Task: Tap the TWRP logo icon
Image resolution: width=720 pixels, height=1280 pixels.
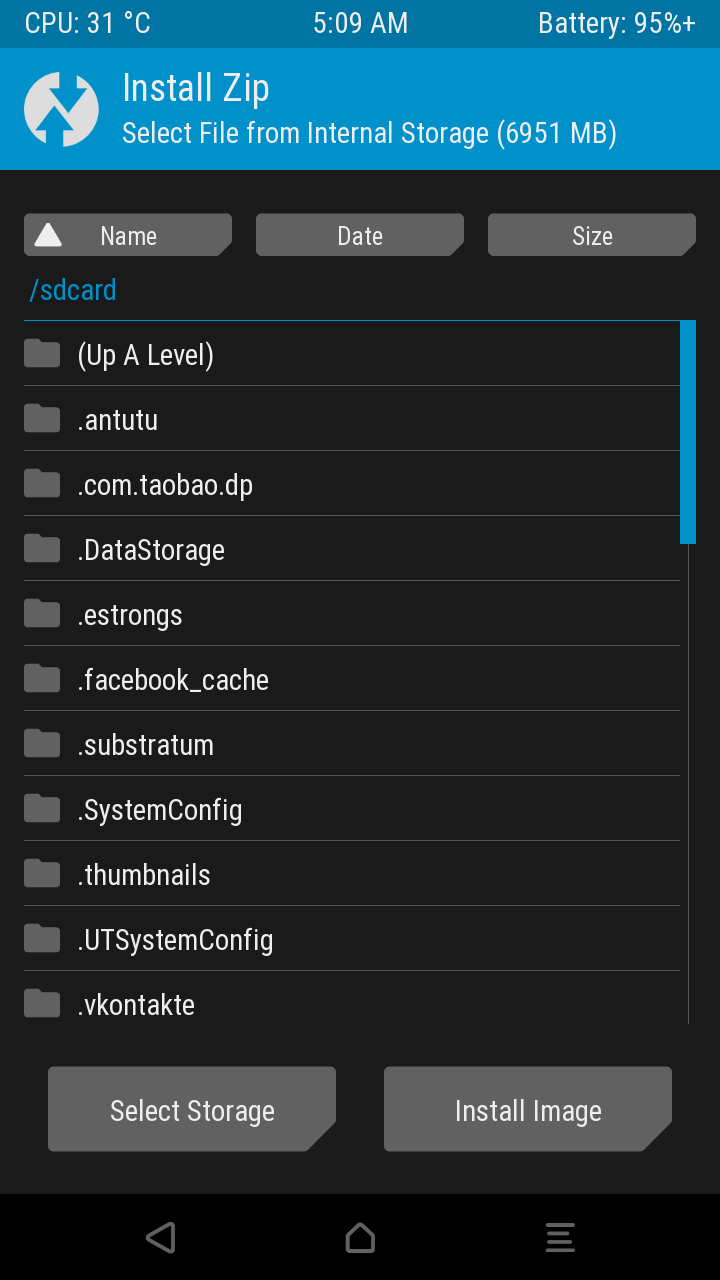Action: point(61,110)
